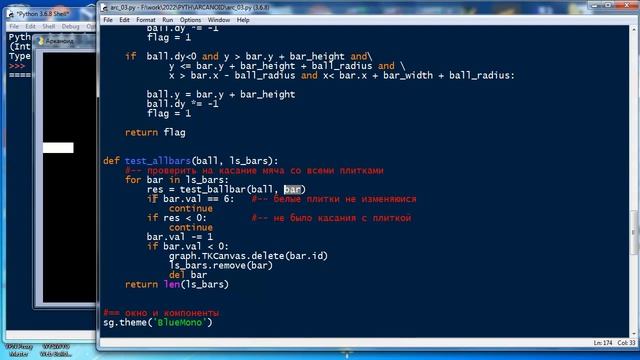Click the Python icon in editor title bar
The height and width of the screenshot is (360, 640).
[104, 8]
